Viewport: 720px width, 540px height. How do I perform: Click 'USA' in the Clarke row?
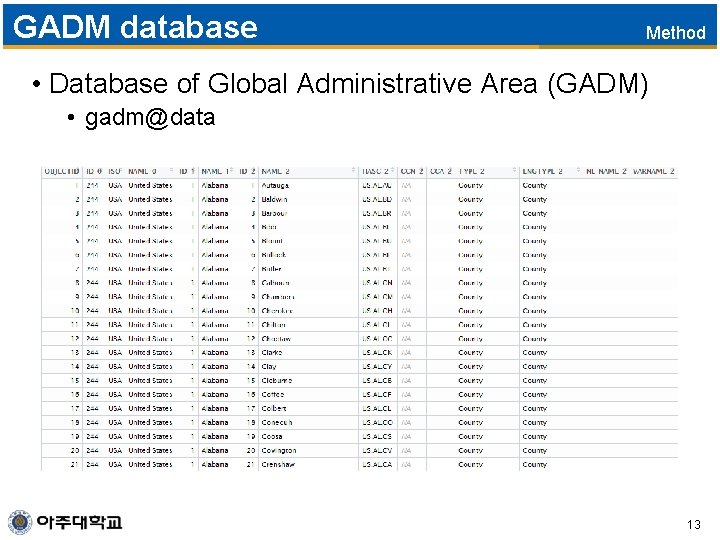(x=115, y=353)
